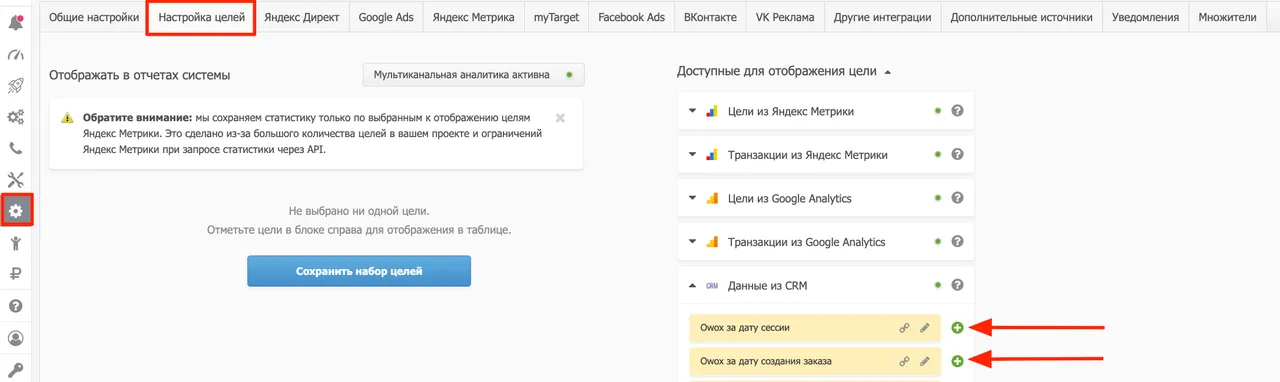Click link icon on Owox за дату создания заказа
The image size is (1280, 382).
pyautogui.click(x=904, y=361)
